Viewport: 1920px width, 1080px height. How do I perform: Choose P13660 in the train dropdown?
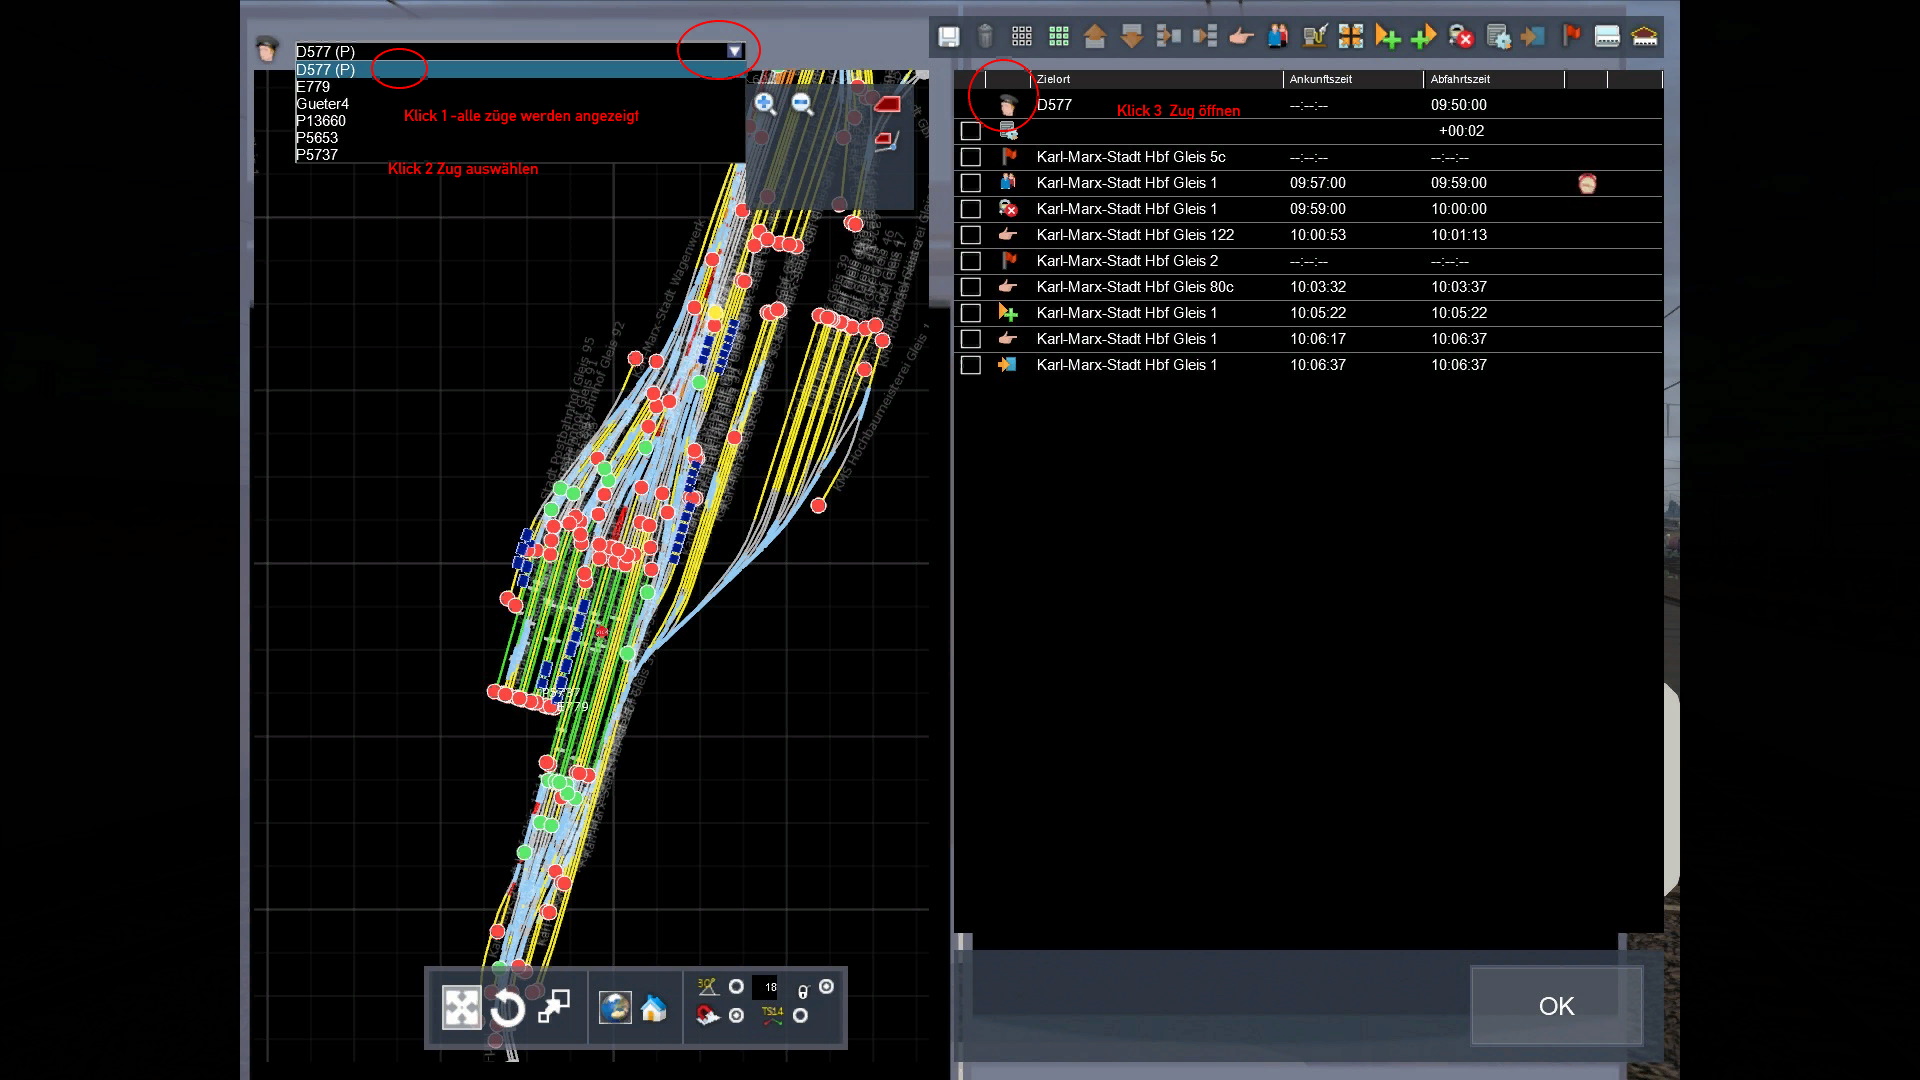pos(321,121)
